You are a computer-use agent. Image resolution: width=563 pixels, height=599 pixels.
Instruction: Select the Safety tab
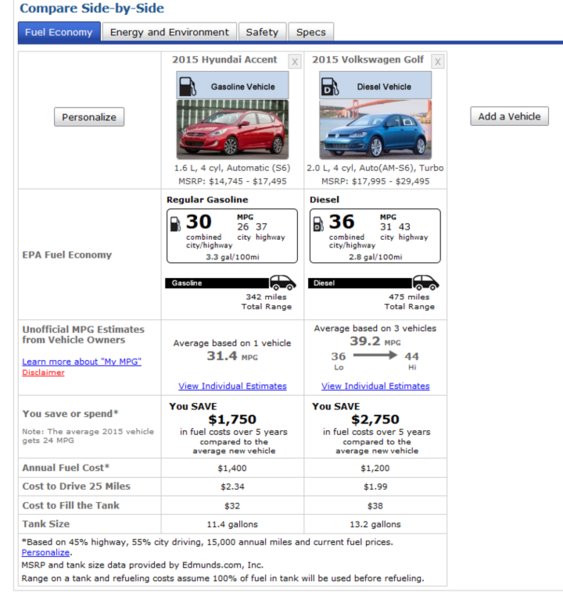(262, 32)
